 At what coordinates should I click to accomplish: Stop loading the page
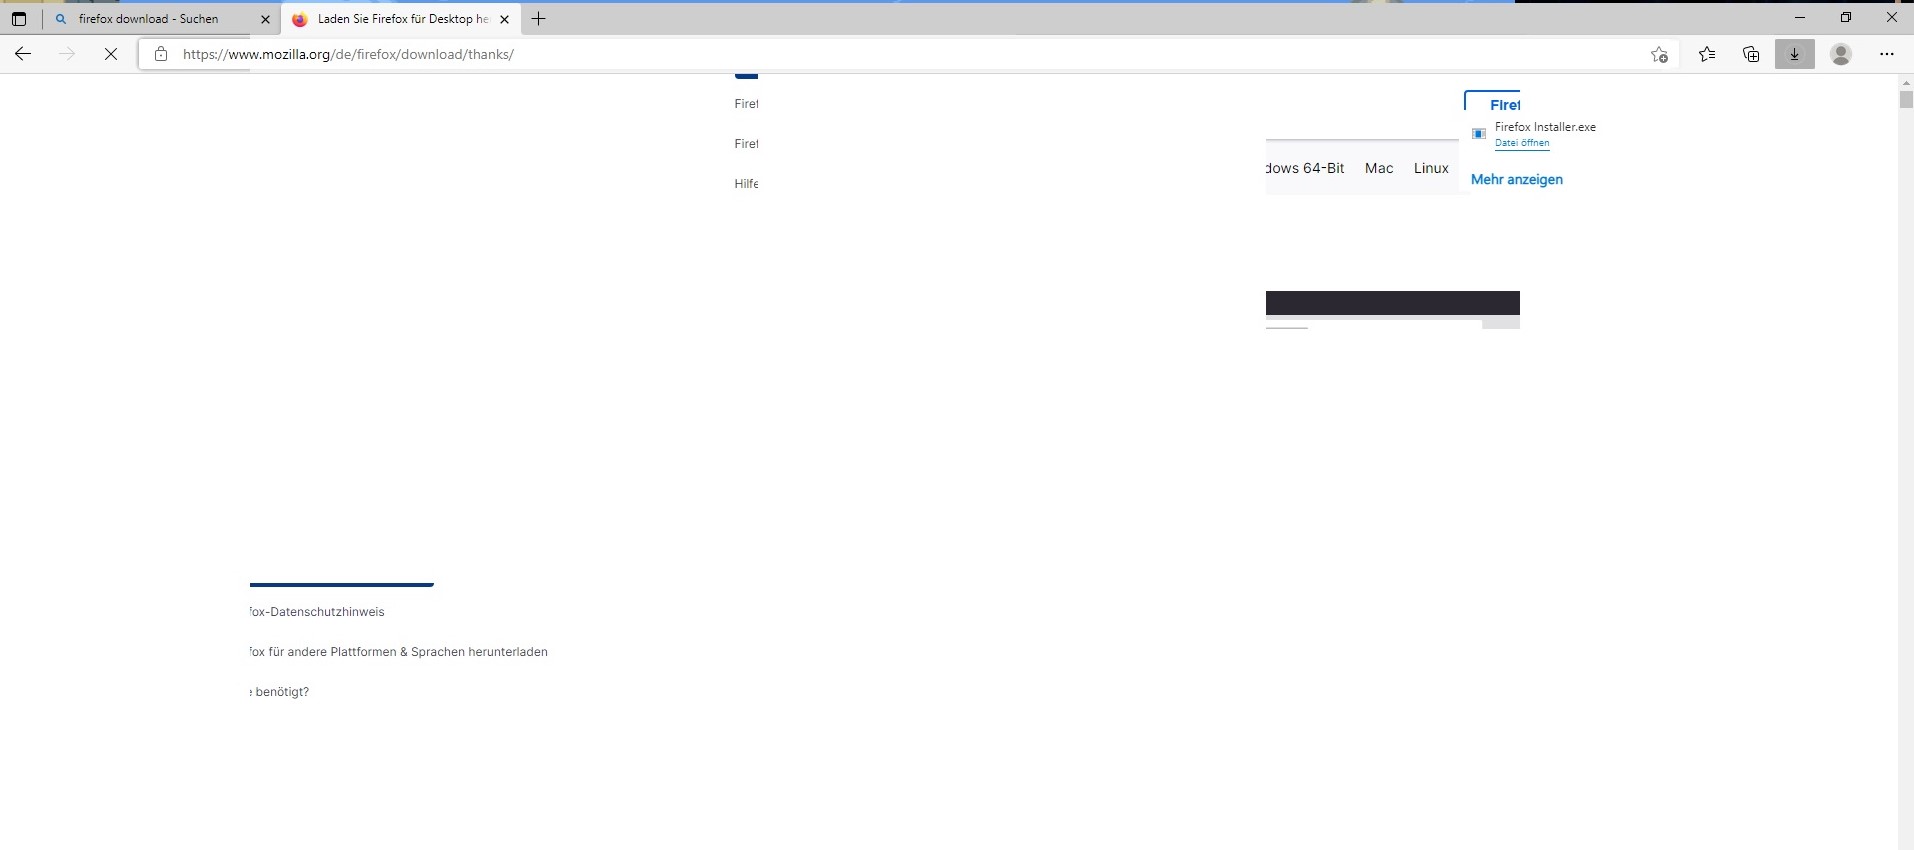pyautogui.click(x=111, y=54)
